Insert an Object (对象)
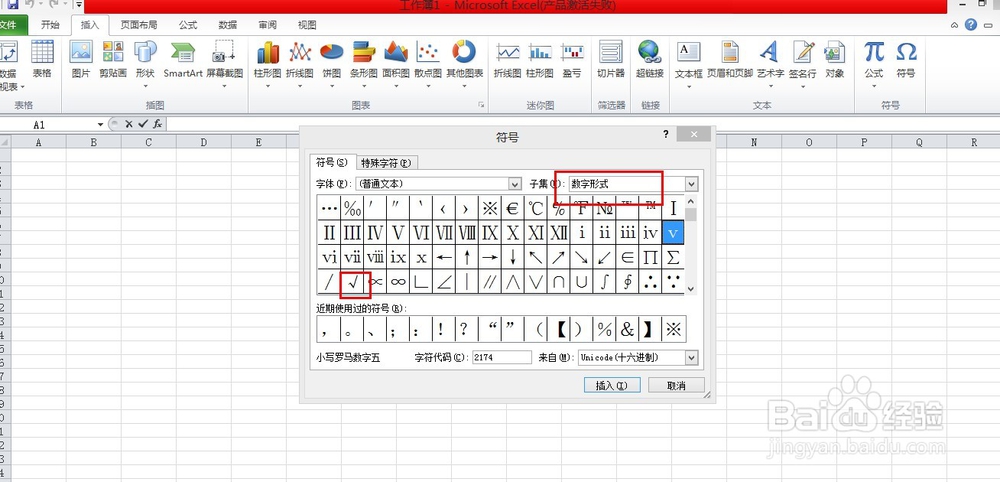The height and width of the screenshot is (482, 1000). [835, 59]
